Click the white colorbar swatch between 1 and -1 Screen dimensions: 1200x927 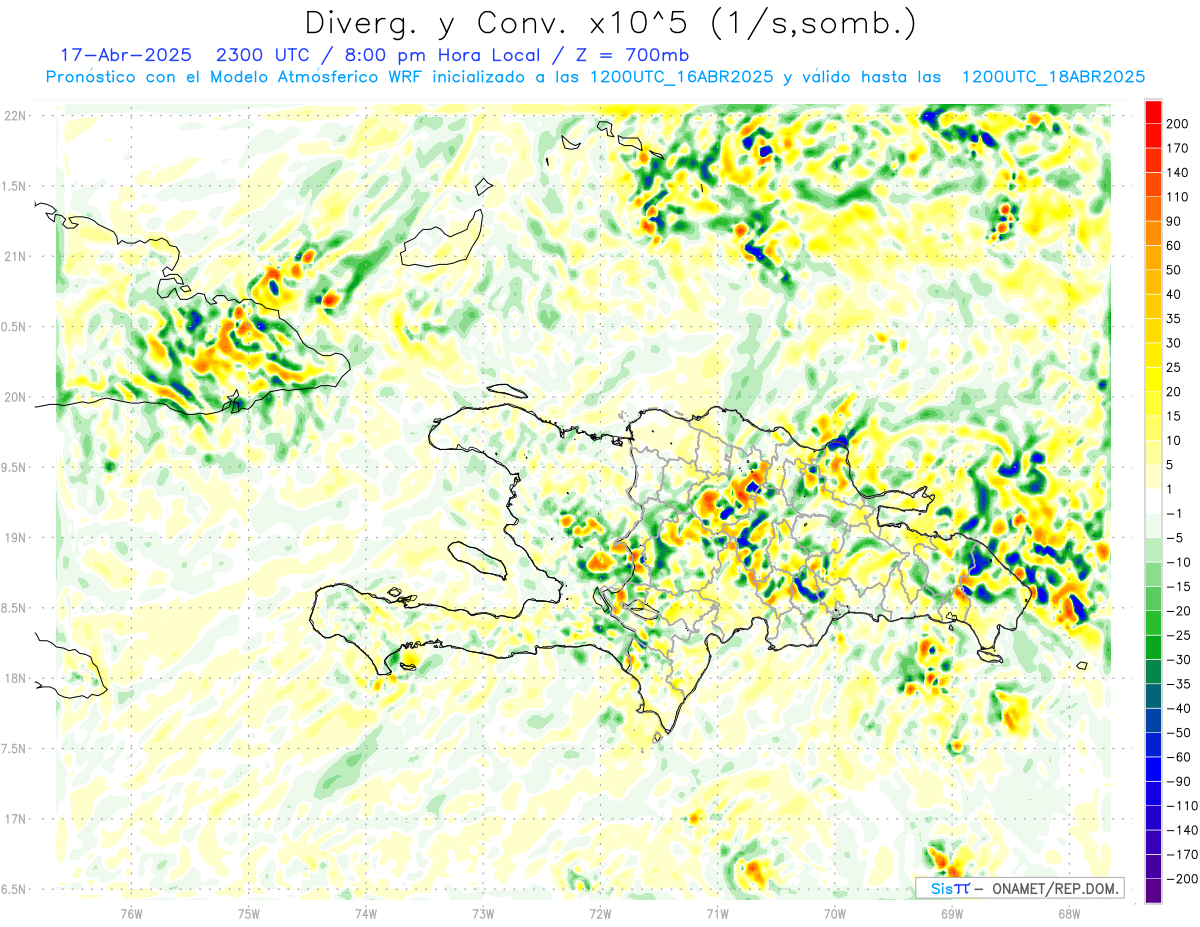coord(1153,501)
